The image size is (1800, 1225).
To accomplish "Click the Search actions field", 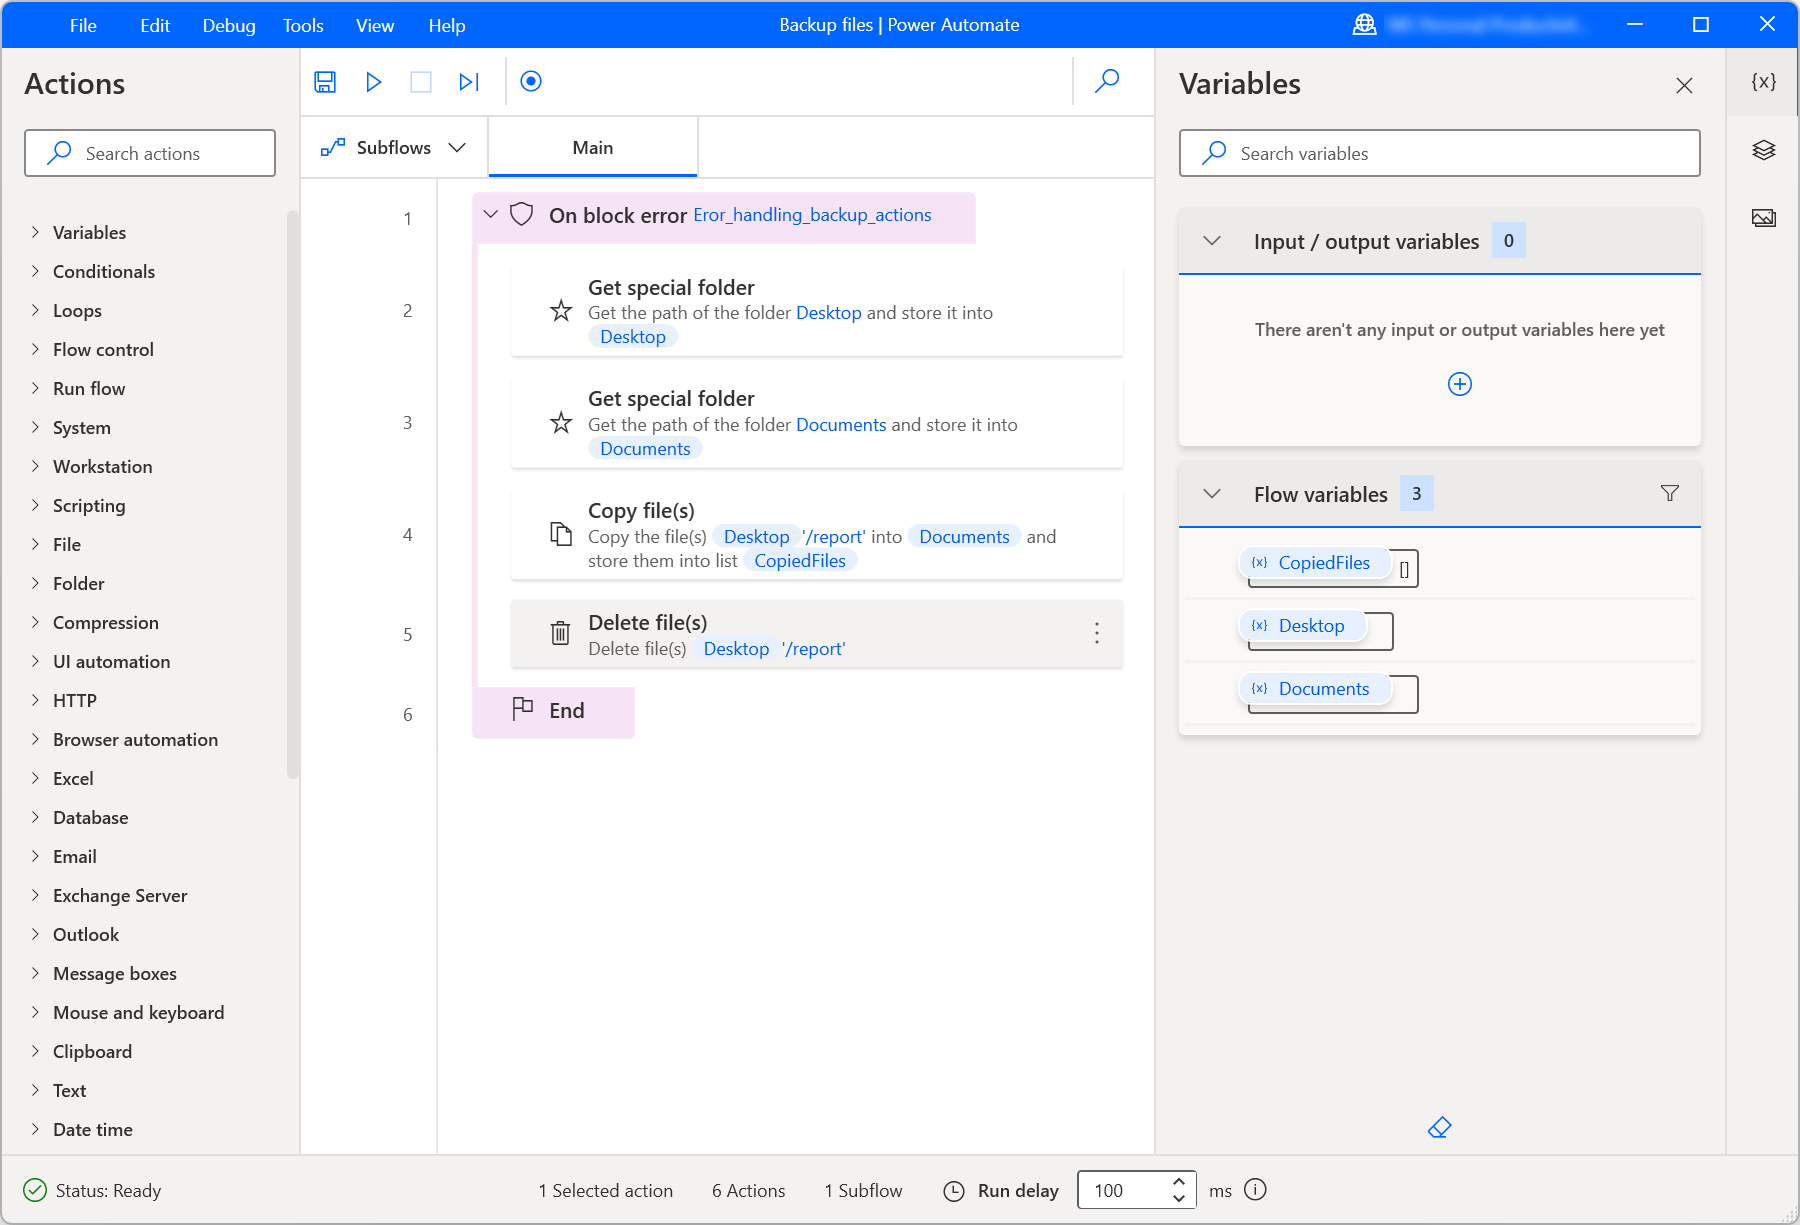I will 150,153.
